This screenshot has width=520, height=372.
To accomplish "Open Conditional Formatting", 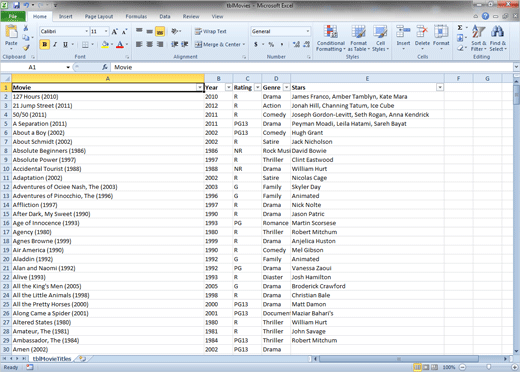I will pyautogui.click(x=331, y=38).
